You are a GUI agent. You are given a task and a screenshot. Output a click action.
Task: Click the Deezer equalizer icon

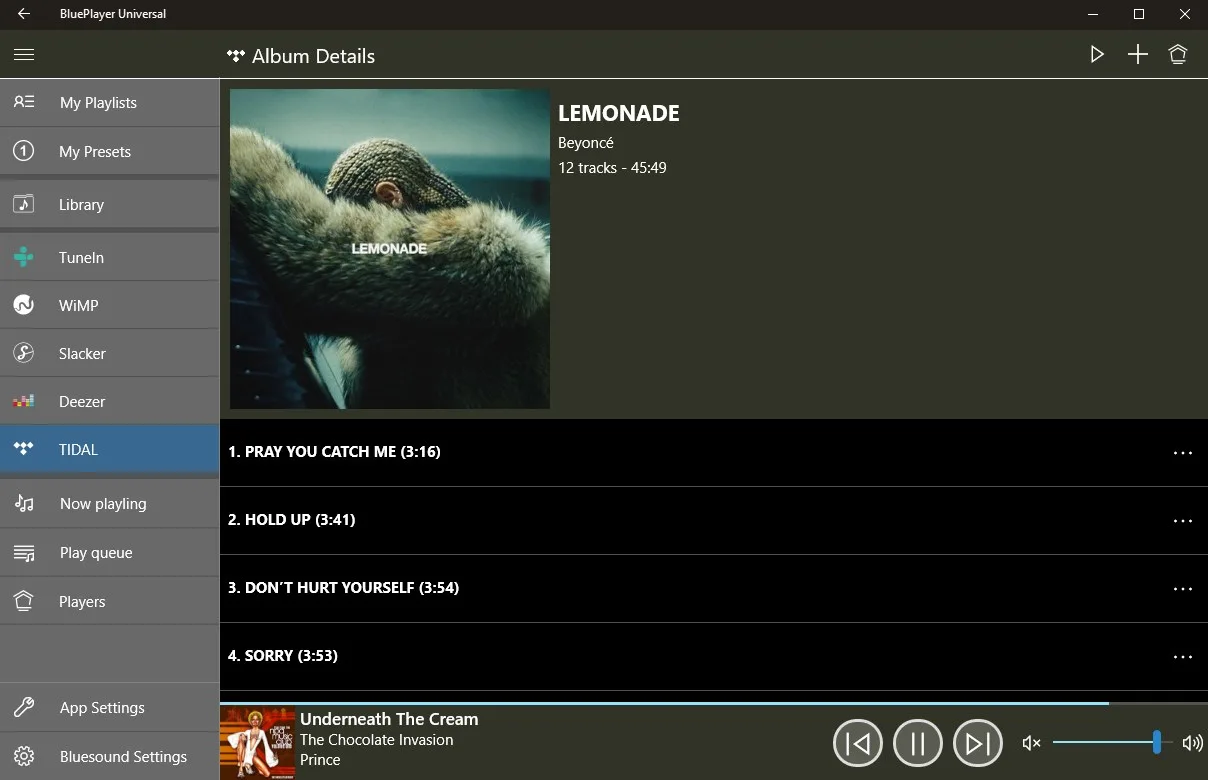click(24, 401)
